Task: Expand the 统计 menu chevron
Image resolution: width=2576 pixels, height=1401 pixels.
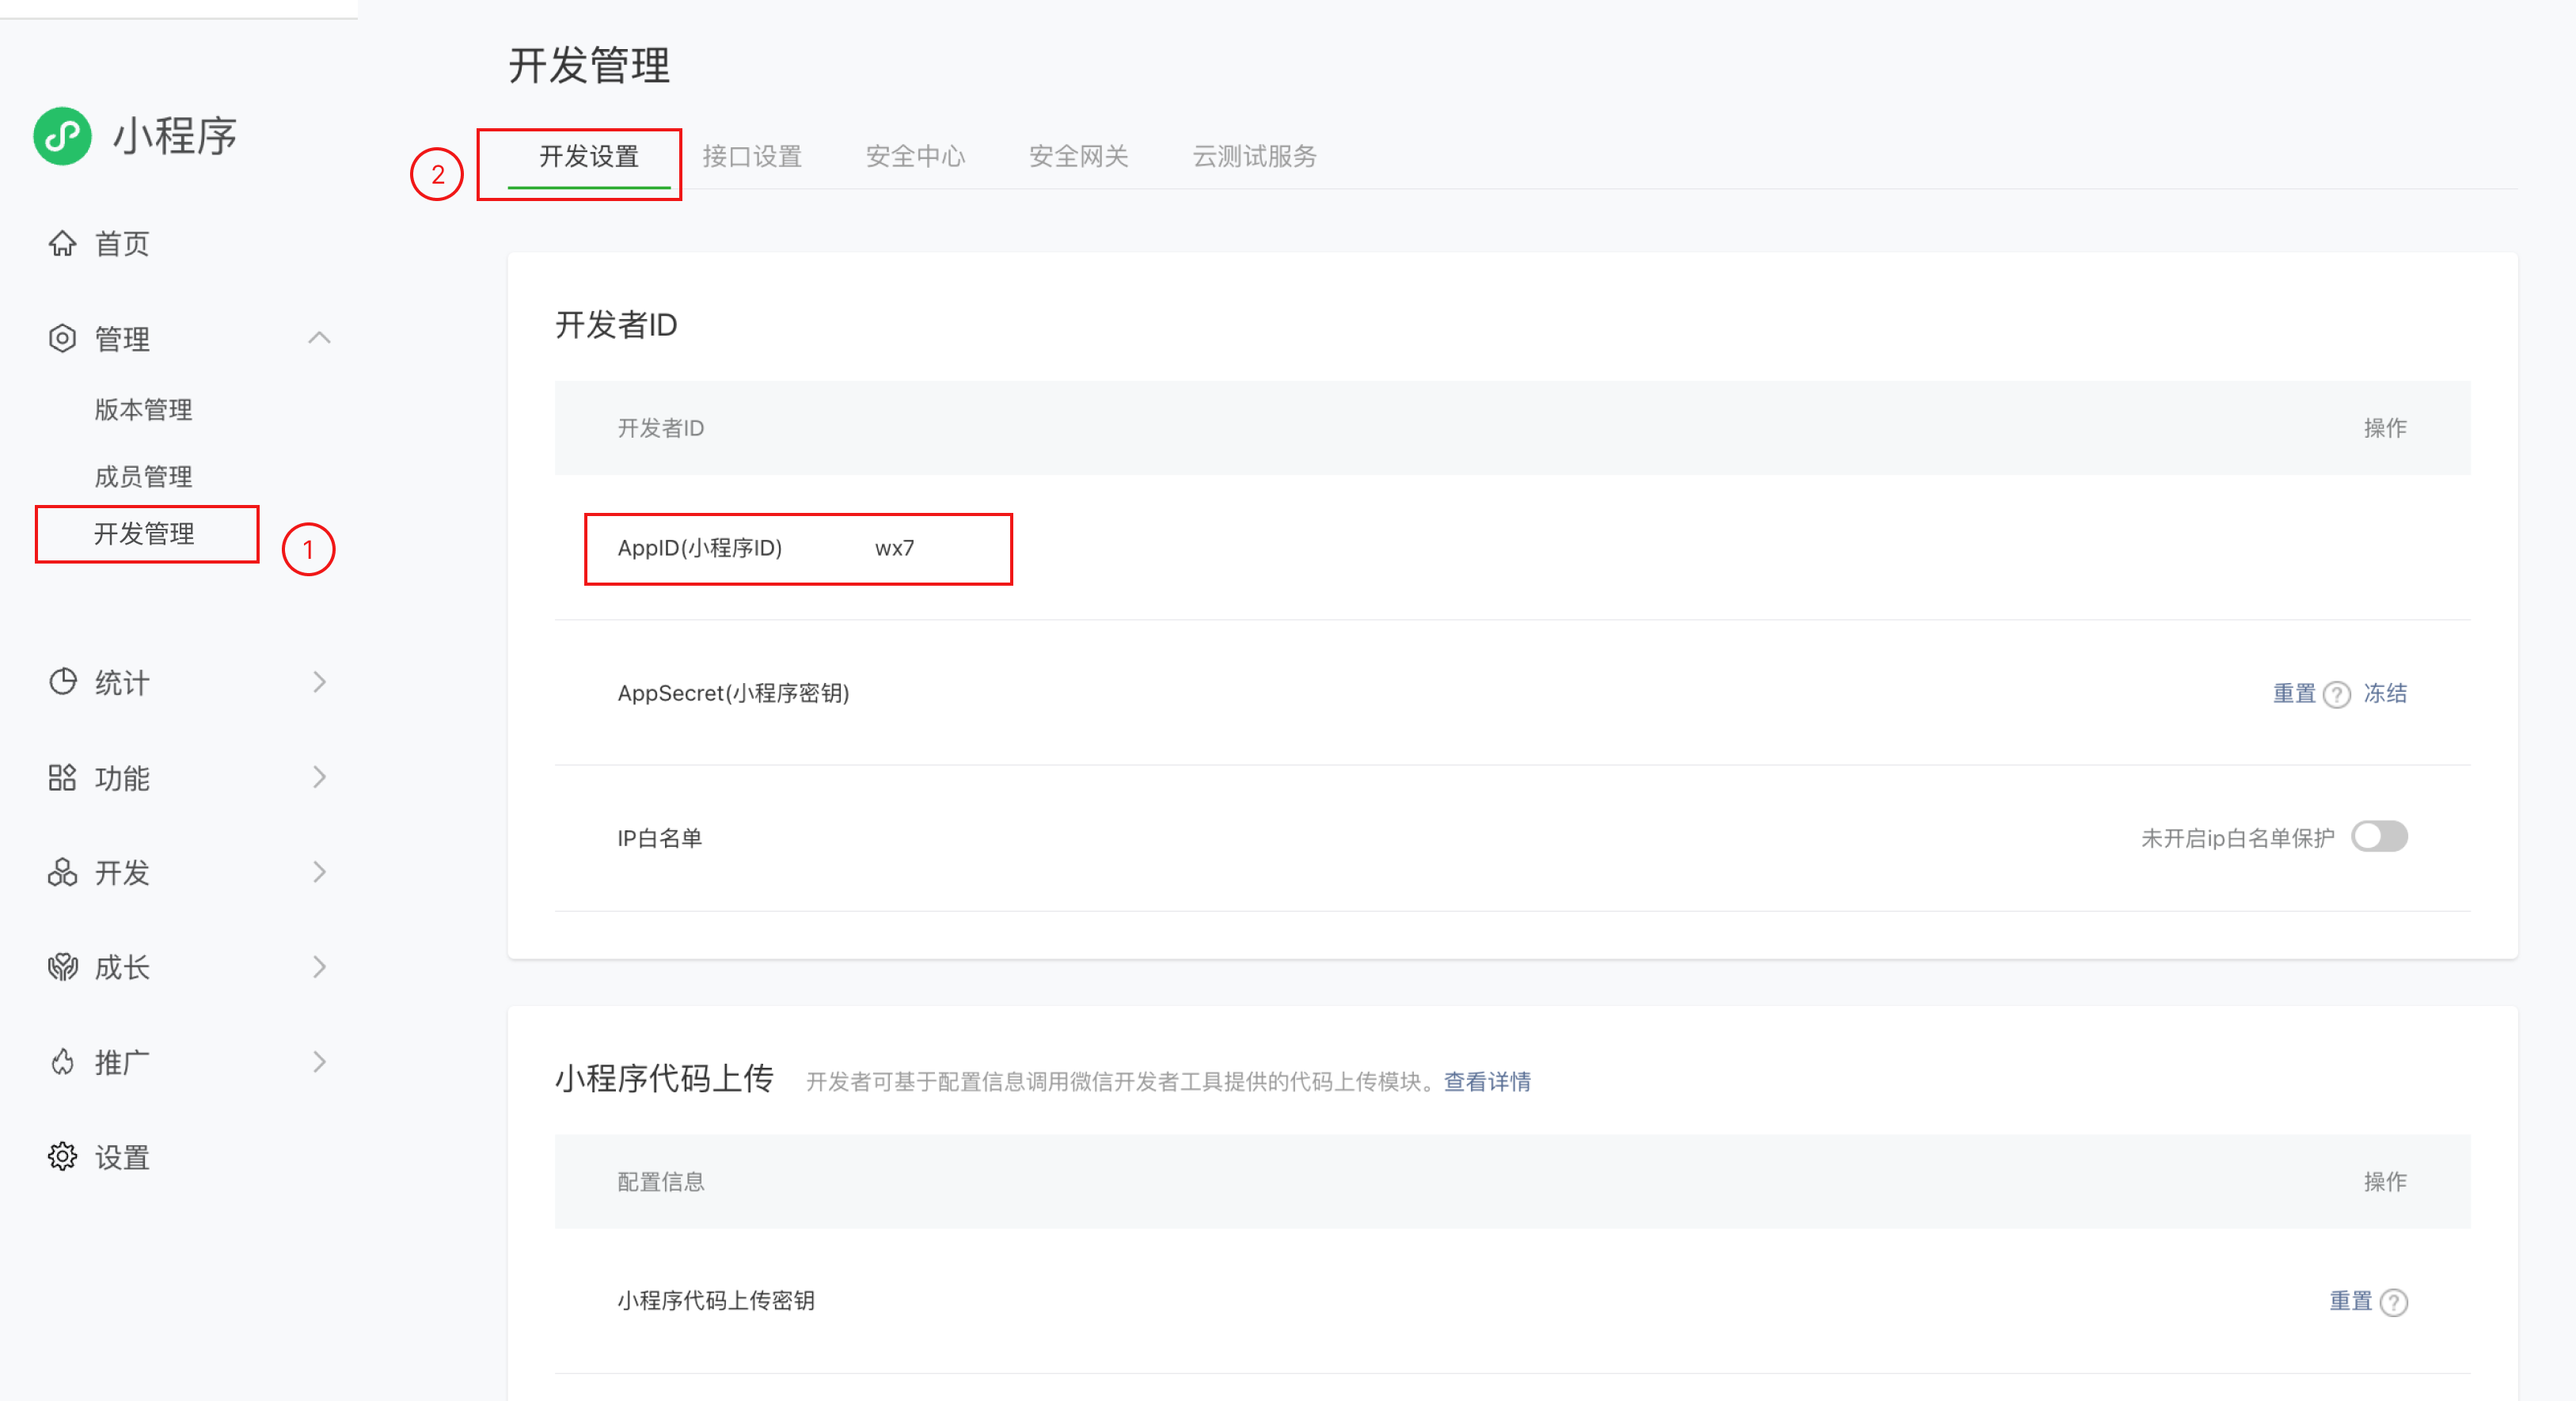Action: [319, 682]
